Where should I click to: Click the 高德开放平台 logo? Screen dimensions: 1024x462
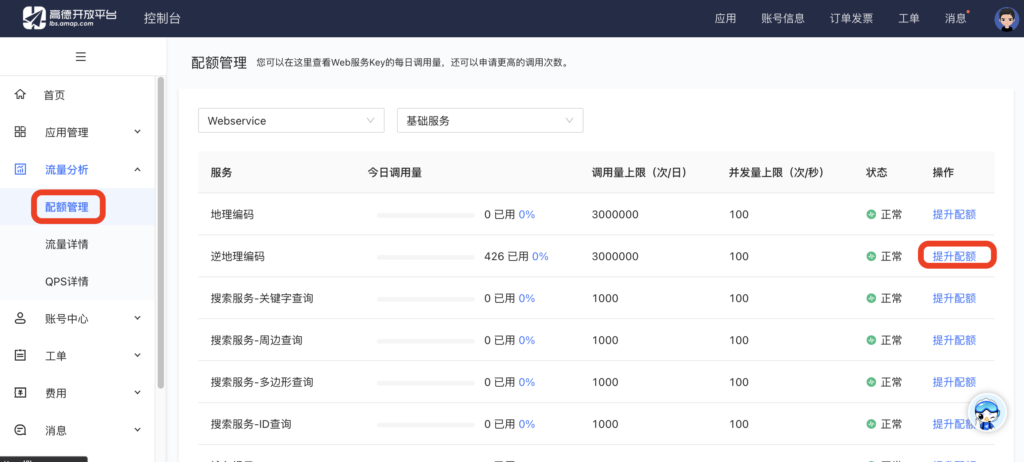(x=72, y=17)
